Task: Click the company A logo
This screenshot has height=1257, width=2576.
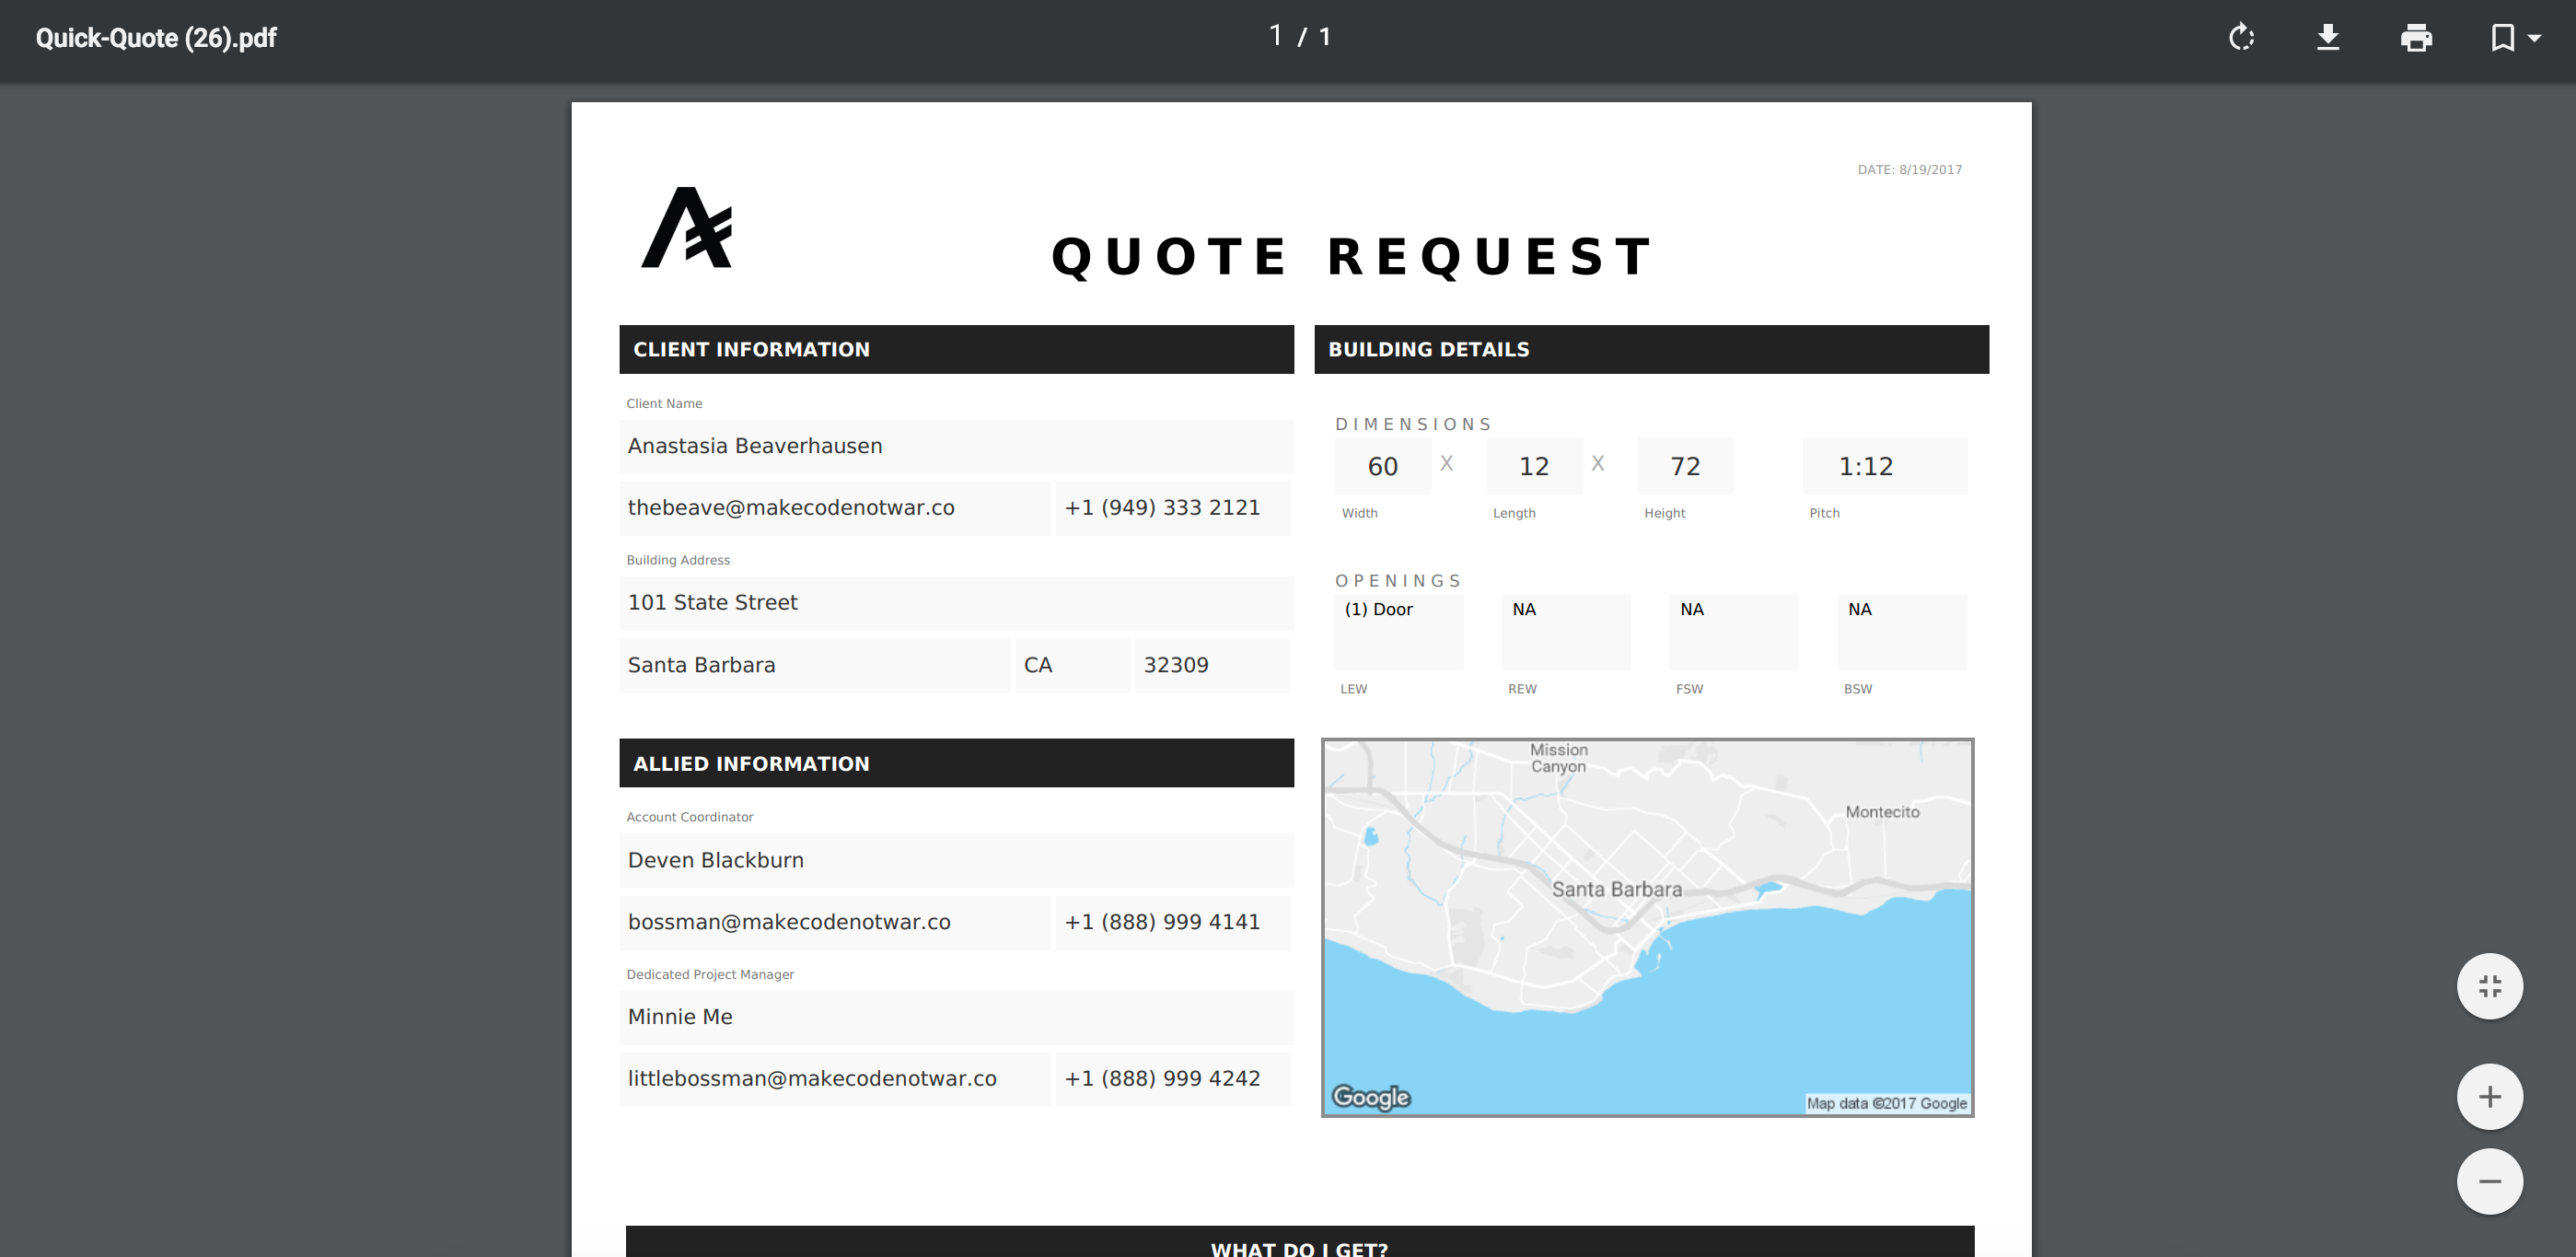Action: 687,228
